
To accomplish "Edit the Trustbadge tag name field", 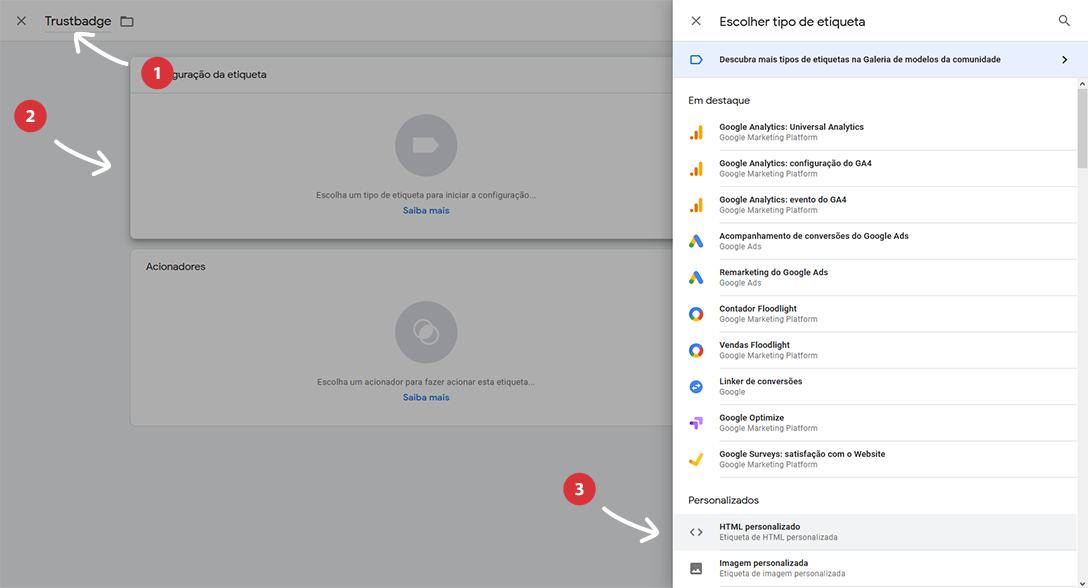I will 78,22.
